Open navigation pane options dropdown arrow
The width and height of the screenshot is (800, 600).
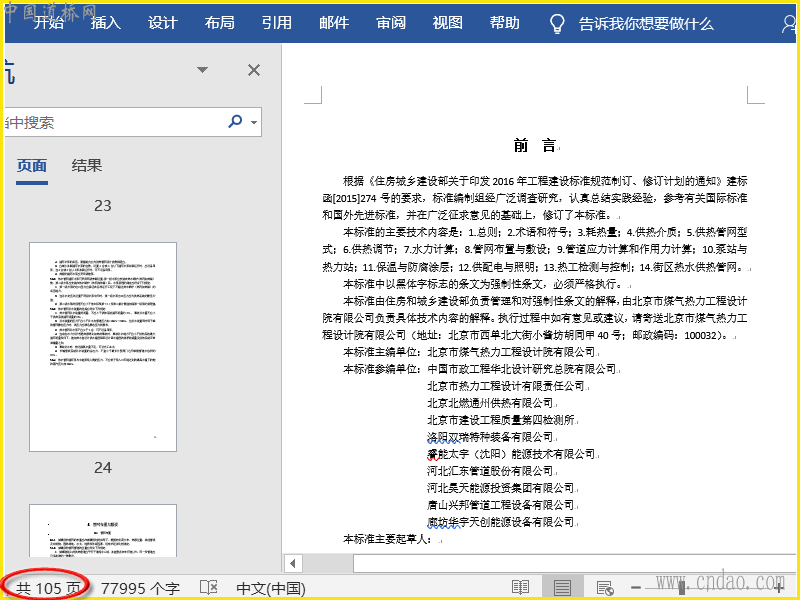click(x=203, y=70)
